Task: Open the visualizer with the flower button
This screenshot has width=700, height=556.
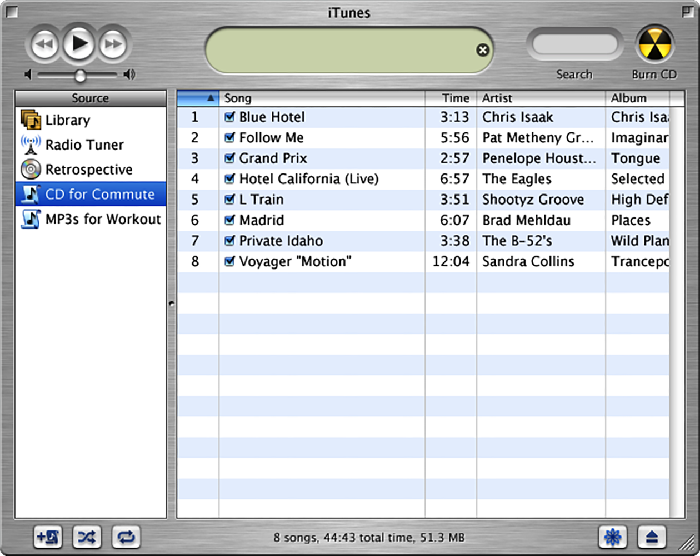Action: [613, 537]
